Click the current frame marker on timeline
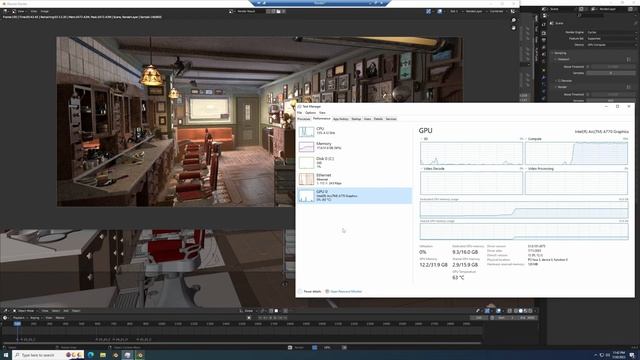The image size is (640, 360). (17, 324)
